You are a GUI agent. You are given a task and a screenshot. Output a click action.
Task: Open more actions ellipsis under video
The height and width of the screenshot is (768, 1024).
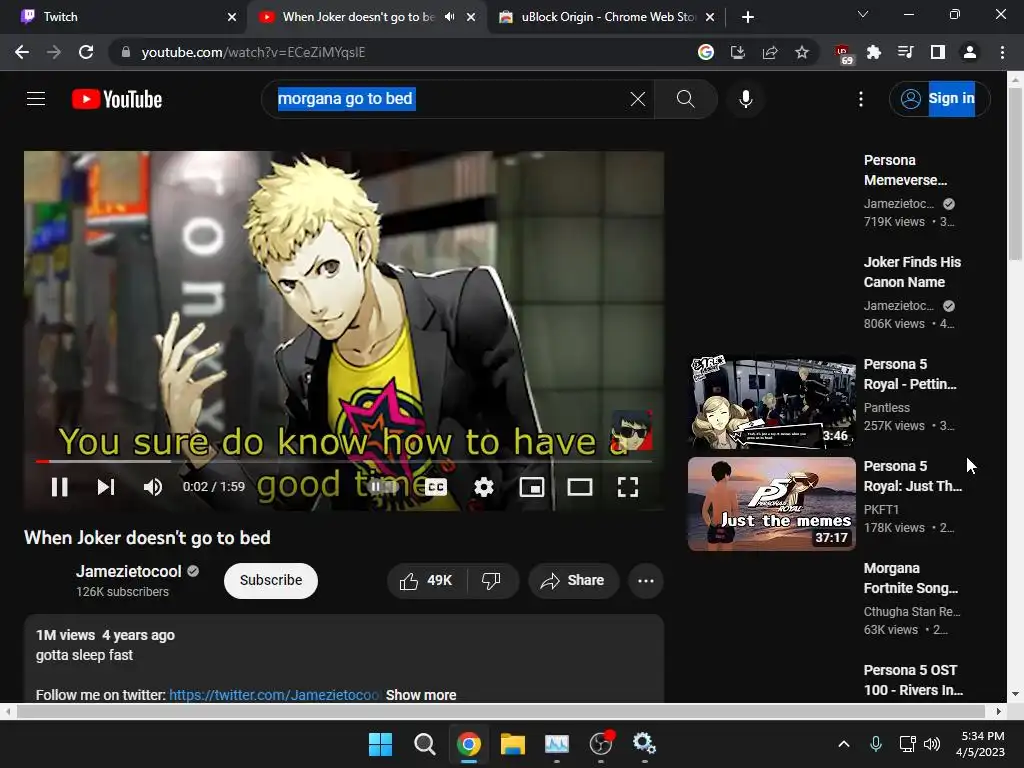click(646, 580)
